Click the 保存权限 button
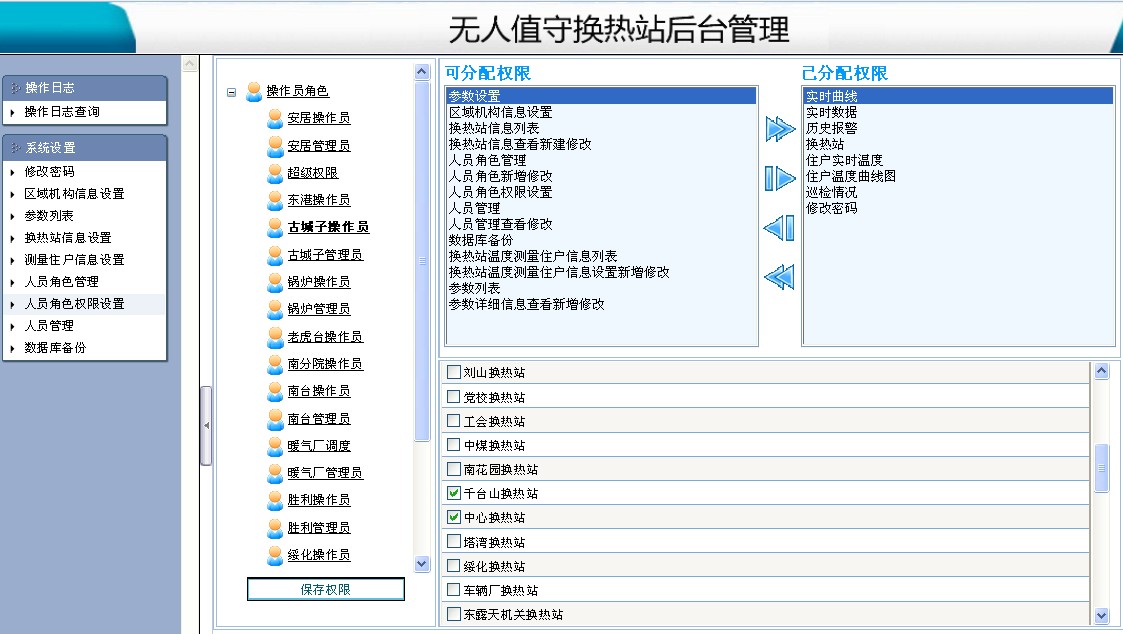This screenshot has height=634, width=1123. (x=326, y=590)
